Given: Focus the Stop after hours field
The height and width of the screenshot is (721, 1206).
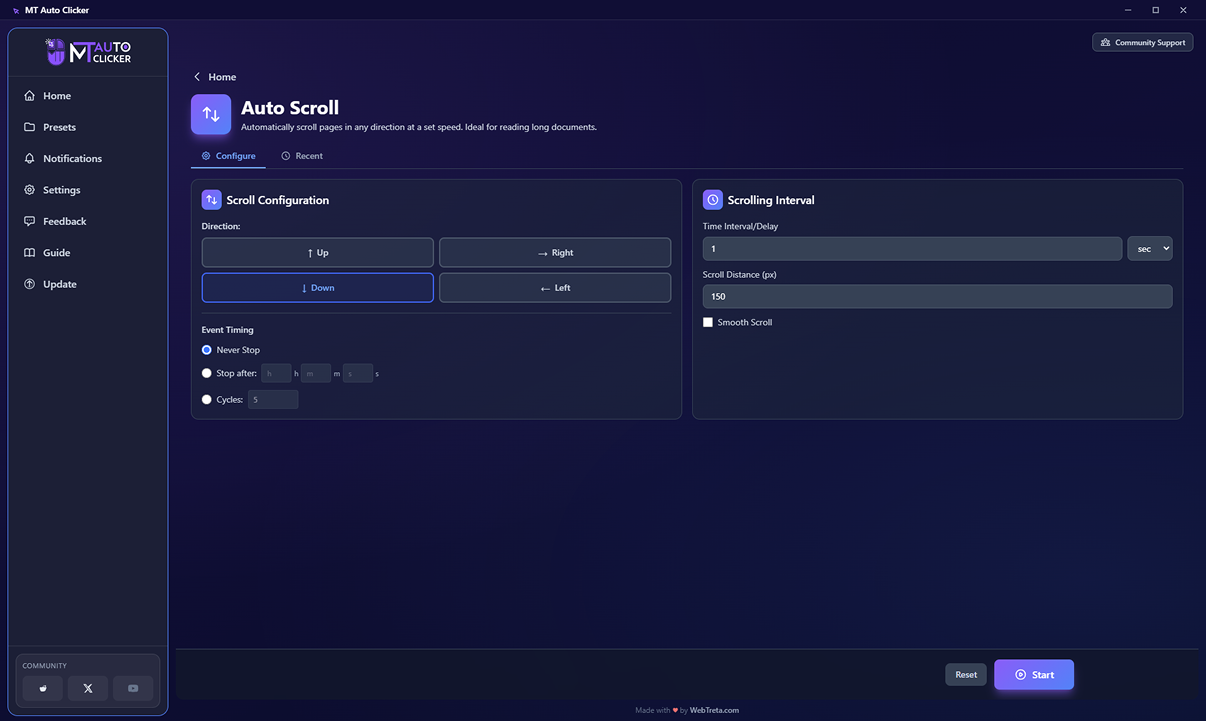Looking at the screenshot, I should click(x=276, y=373).
